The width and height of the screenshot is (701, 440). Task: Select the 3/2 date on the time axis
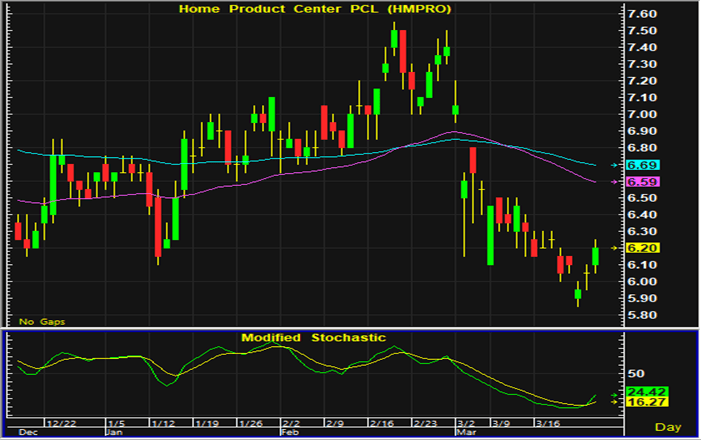pos(467,423)
